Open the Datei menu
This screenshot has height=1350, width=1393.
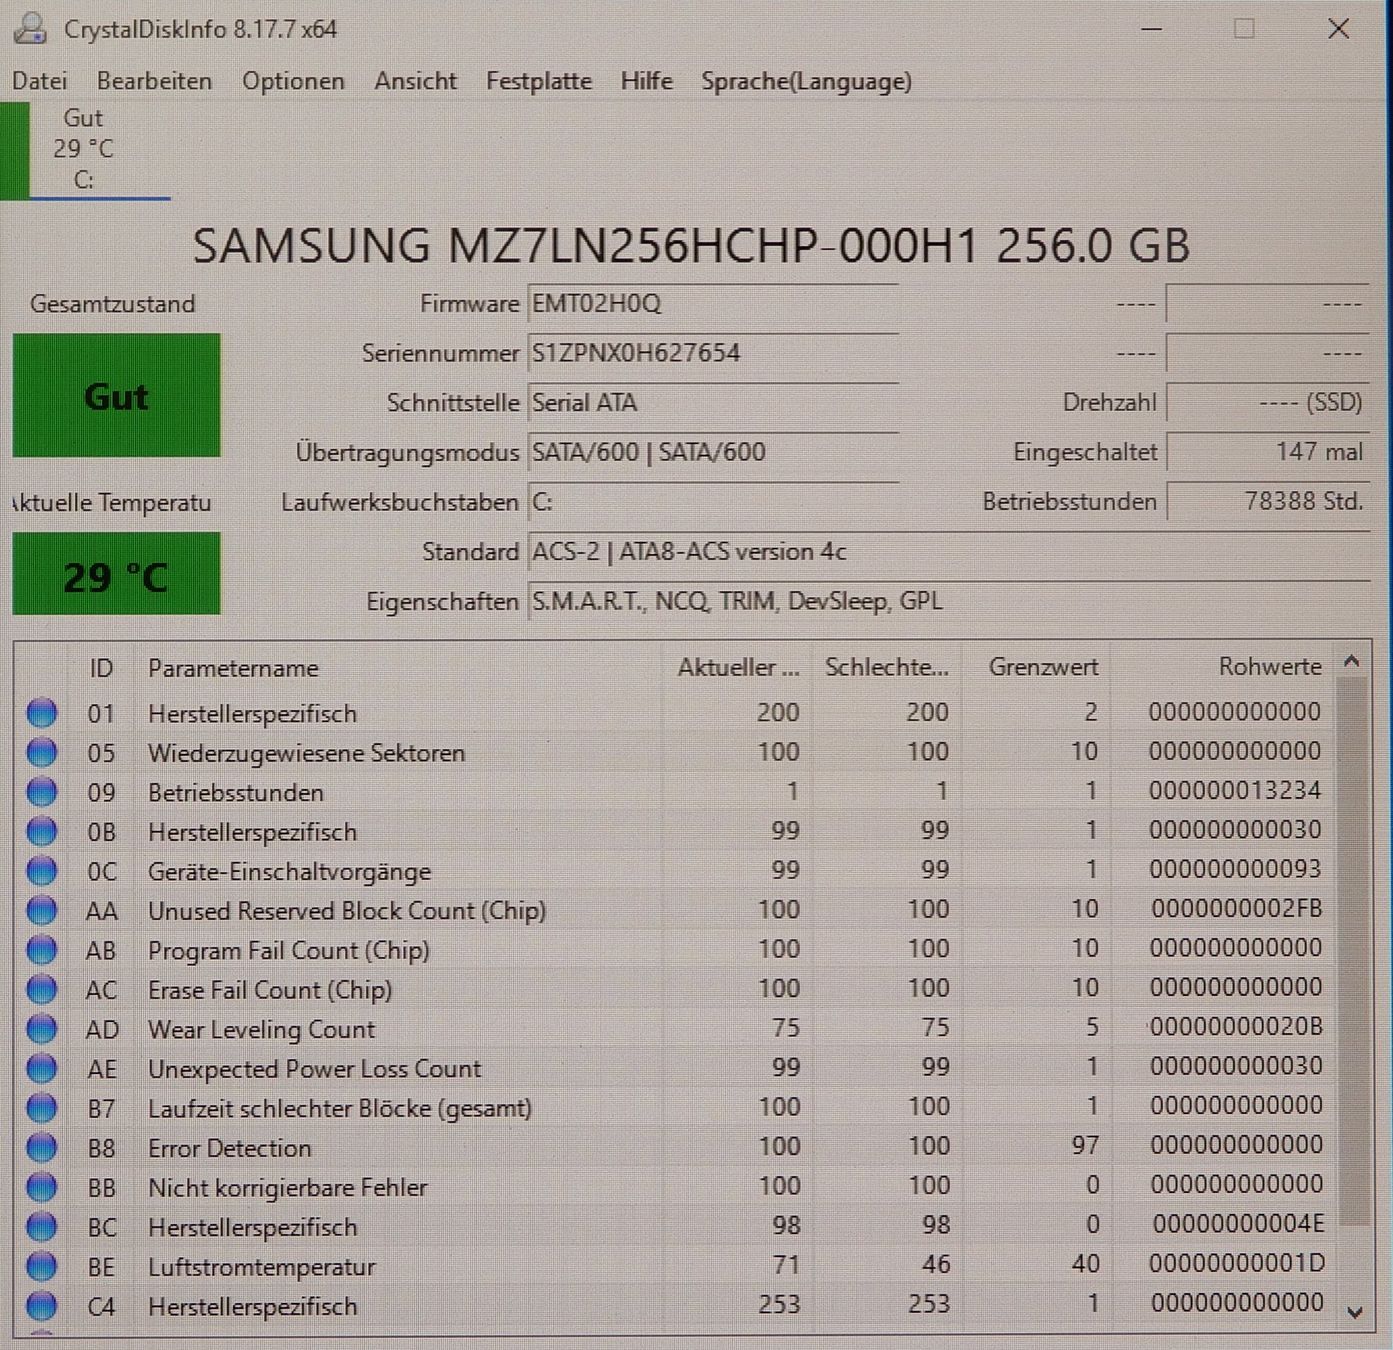click(40, 81)
